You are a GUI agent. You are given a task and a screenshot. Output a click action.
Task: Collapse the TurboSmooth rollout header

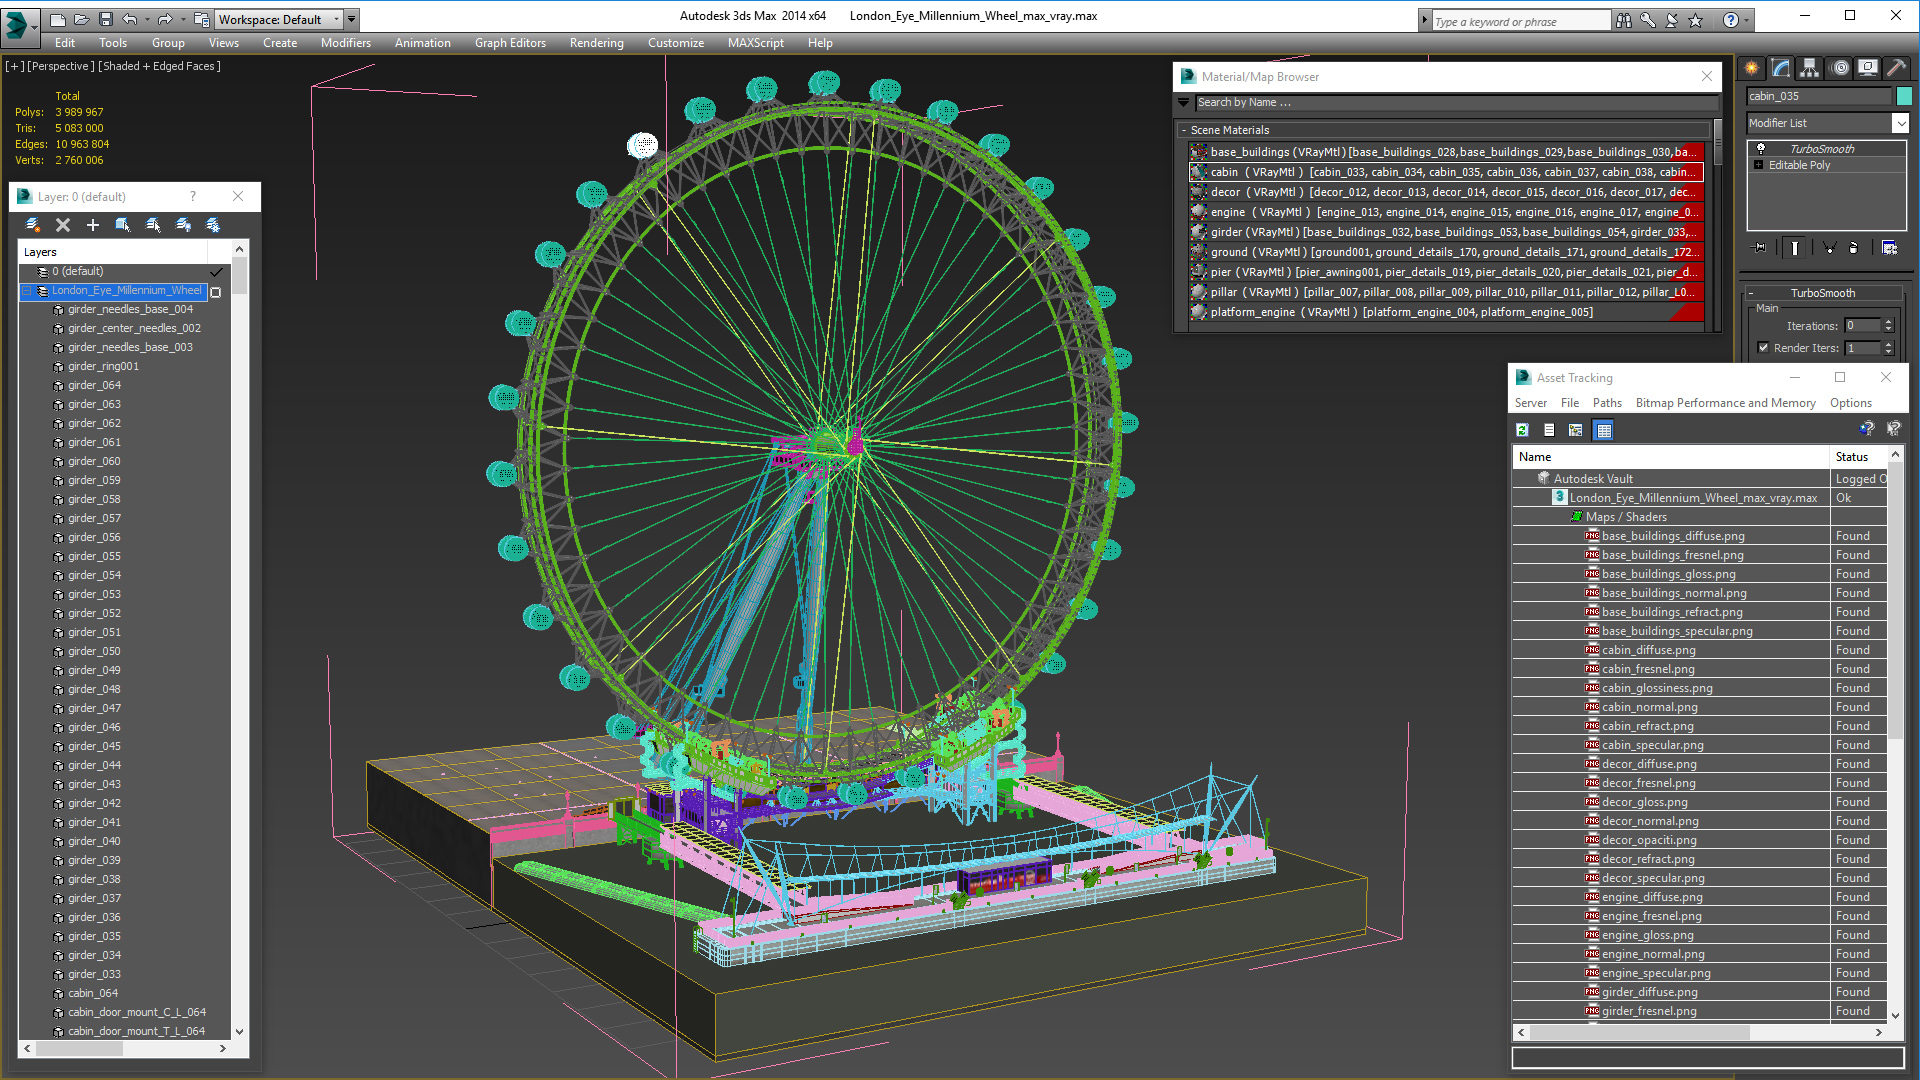[x=1822, y=293]
